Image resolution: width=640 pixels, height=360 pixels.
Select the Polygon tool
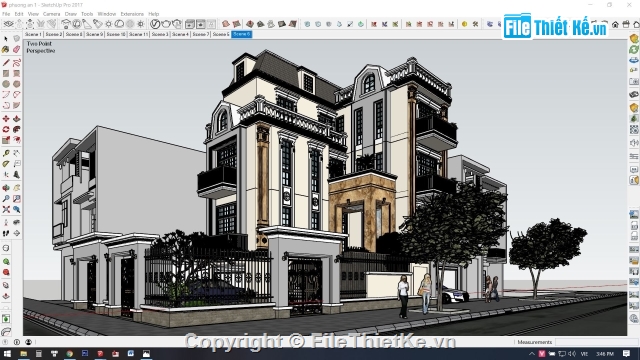click(16, 84)
